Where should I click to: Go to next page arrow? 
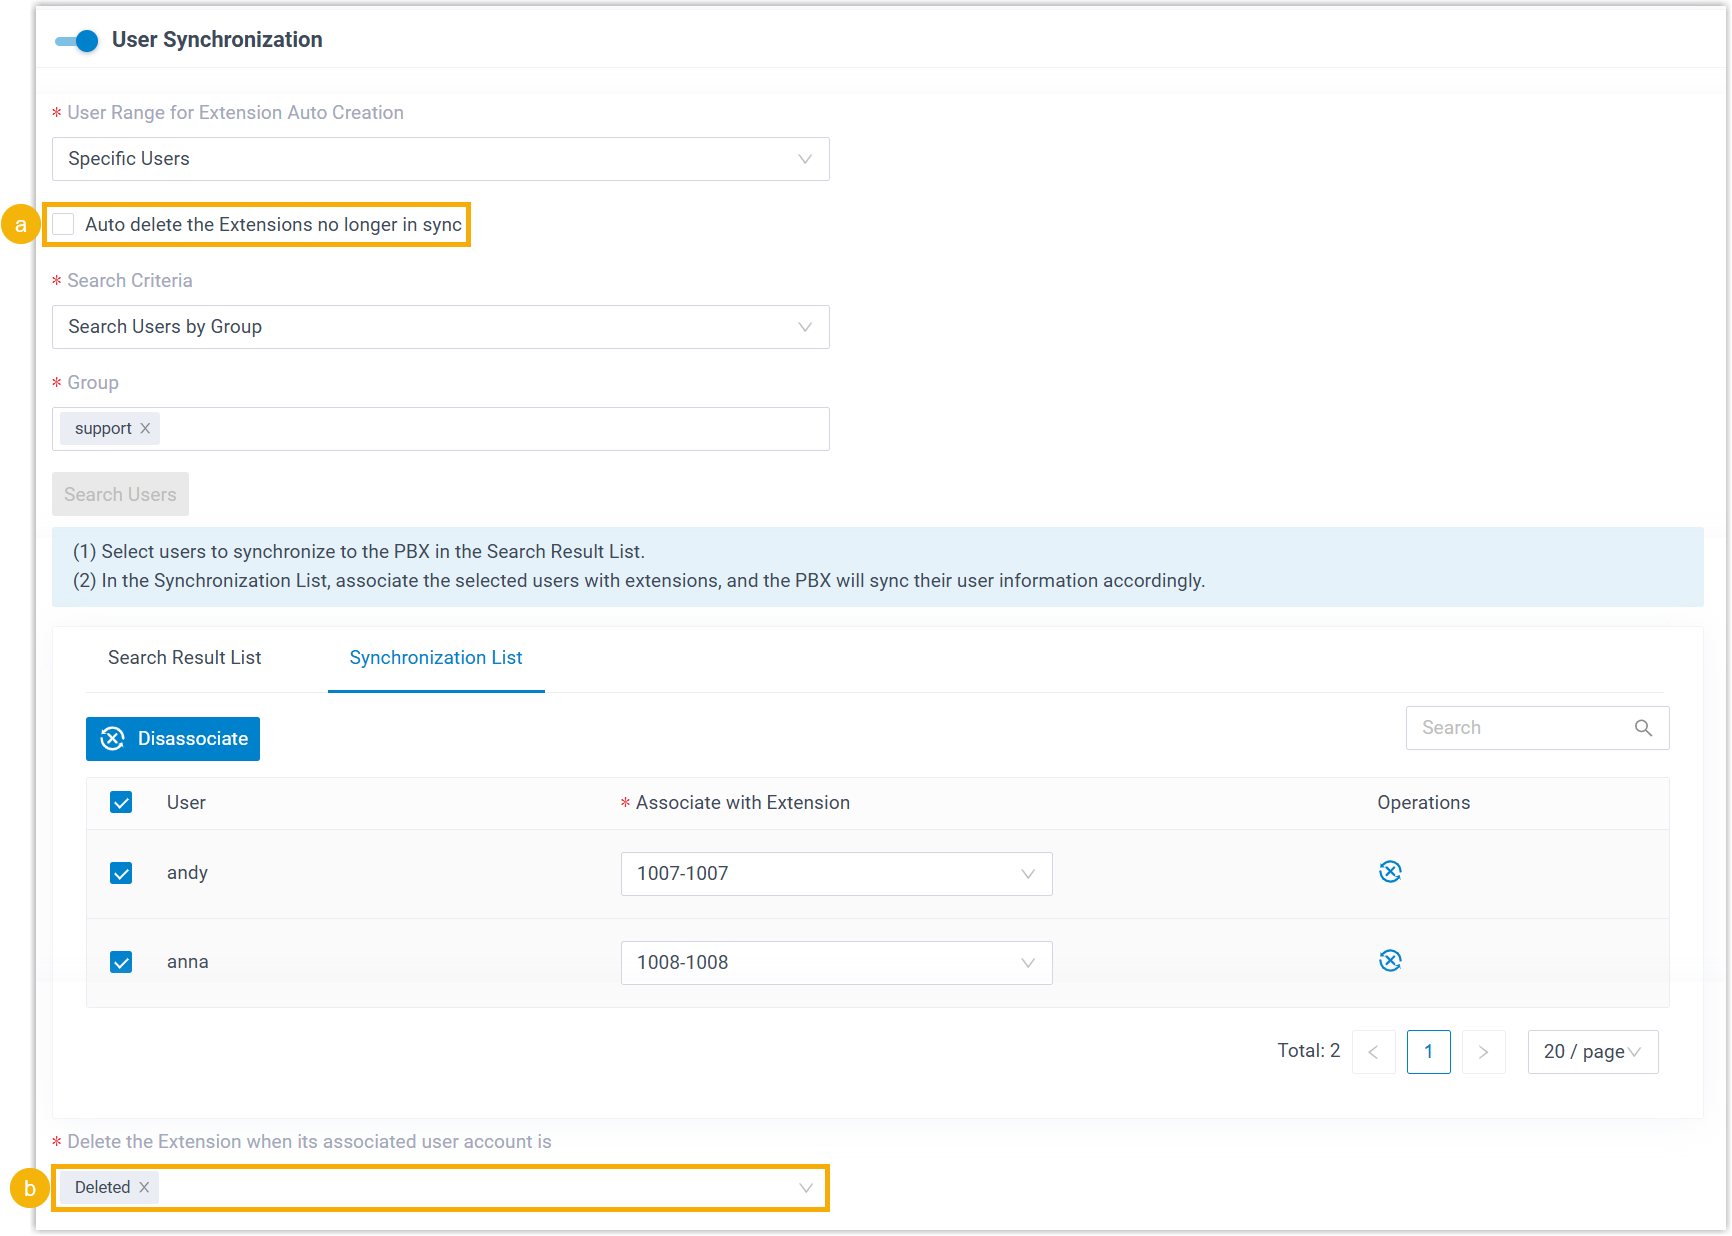click(x=1483, y=1052)
